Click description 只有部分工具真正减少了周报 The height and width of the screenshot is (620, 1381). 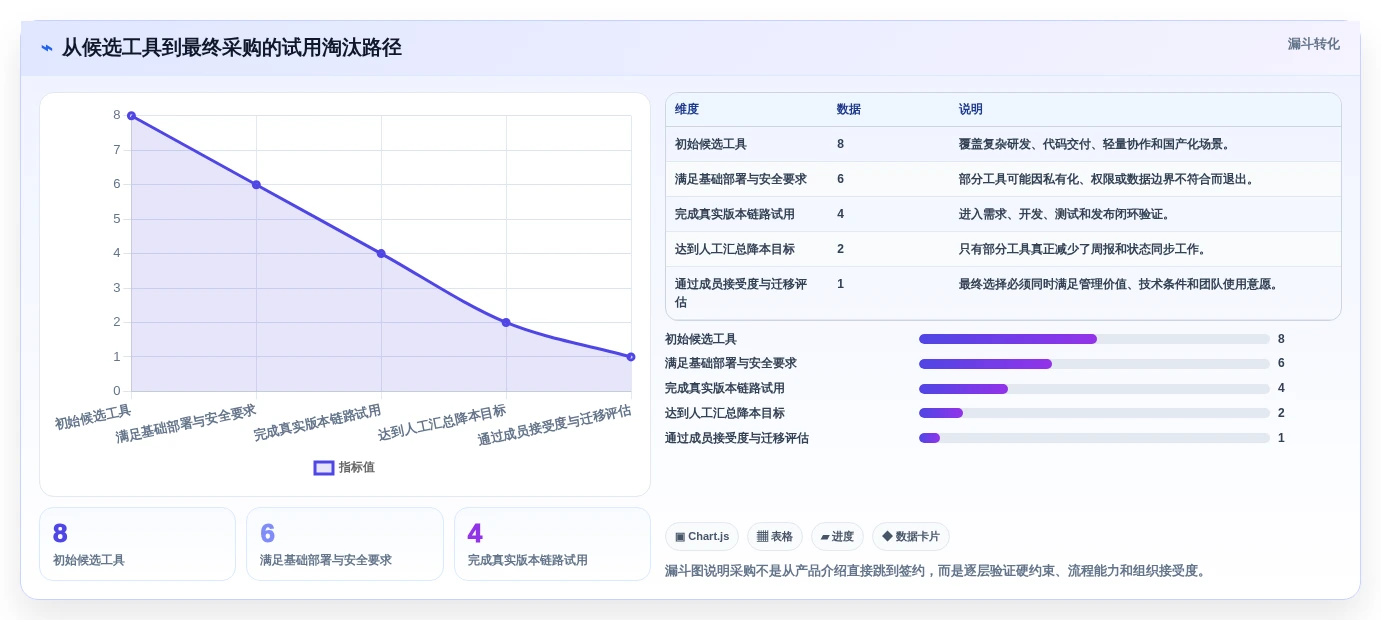1085,249
